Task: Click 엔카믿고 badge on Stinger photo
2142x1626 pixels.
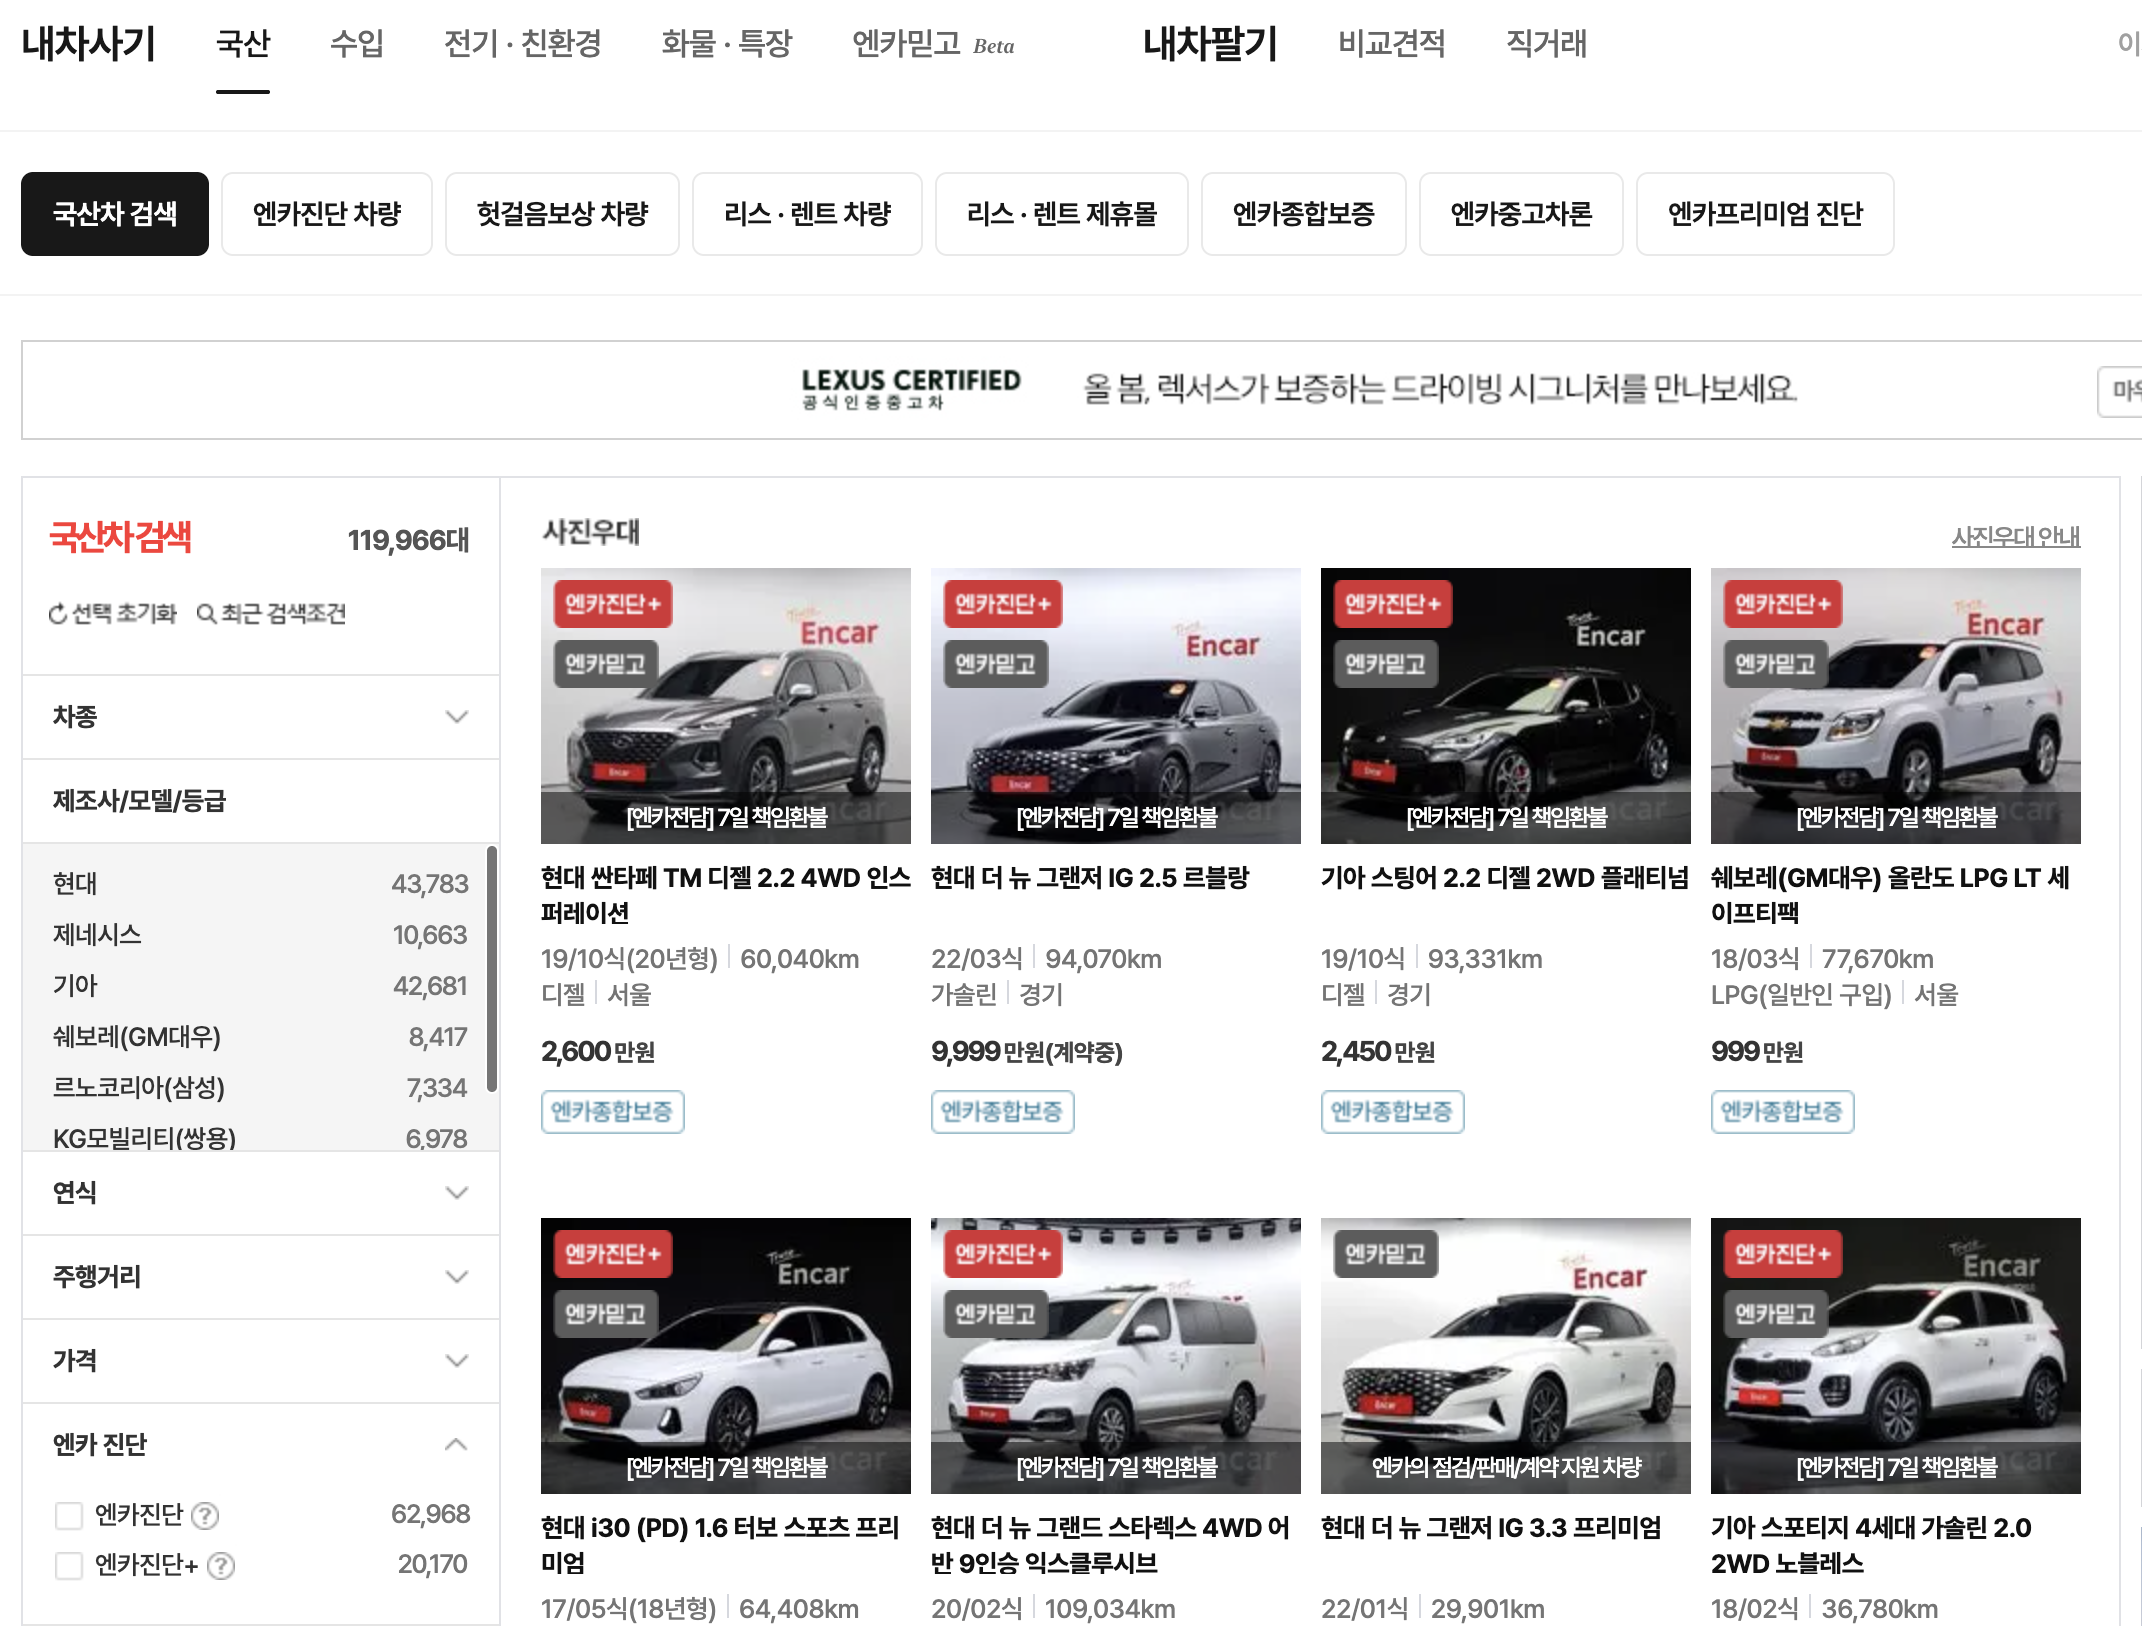Action: click(1385, 664)
